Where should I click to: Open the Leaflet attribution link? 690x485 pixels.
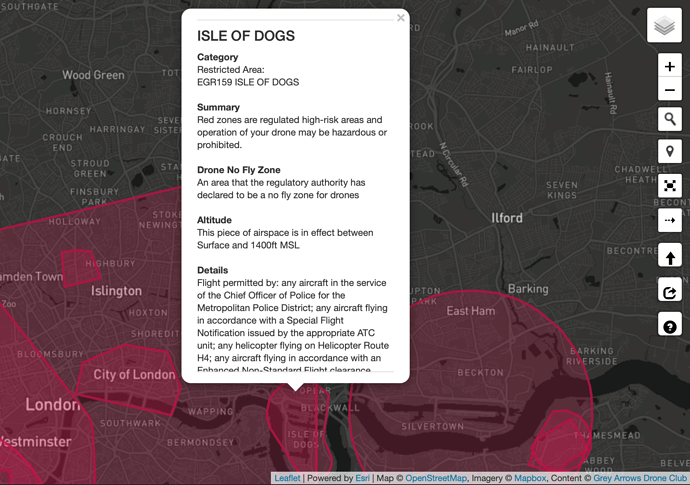[288, 478]
